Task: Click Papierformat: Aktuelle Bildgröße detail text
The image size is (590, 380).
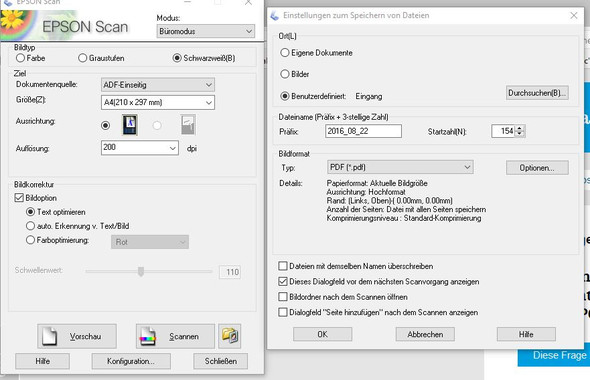Action: click(377, 183)
